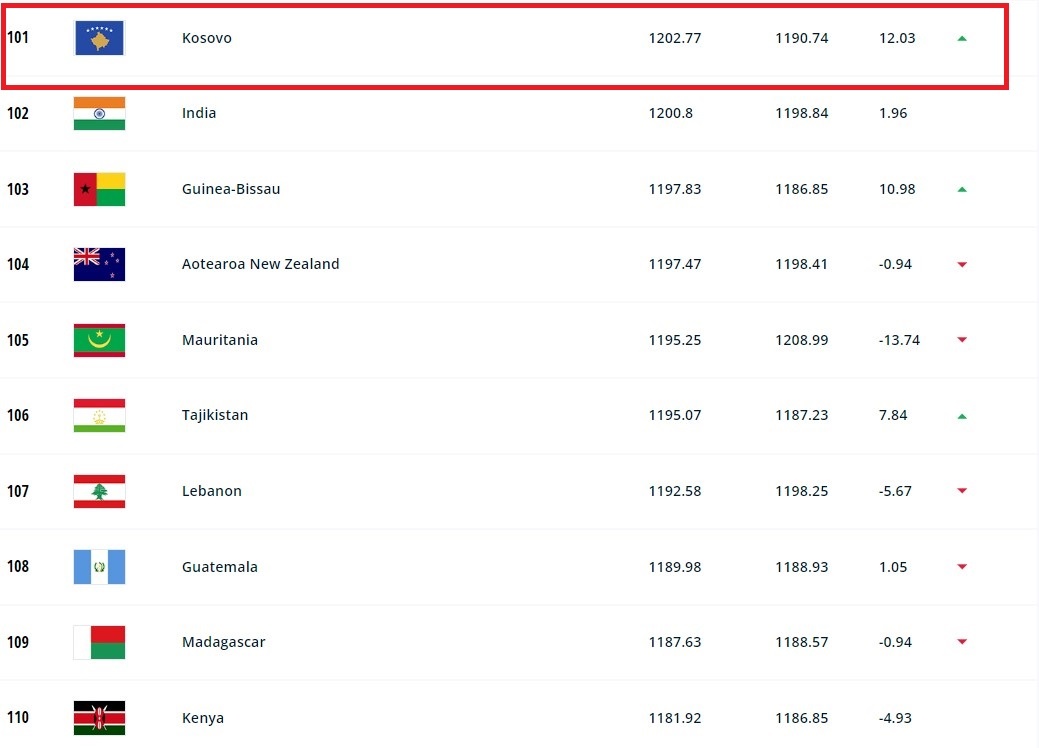Open the Aotearoa New Zealand link
1039x748 pixels.
[260, 264]
